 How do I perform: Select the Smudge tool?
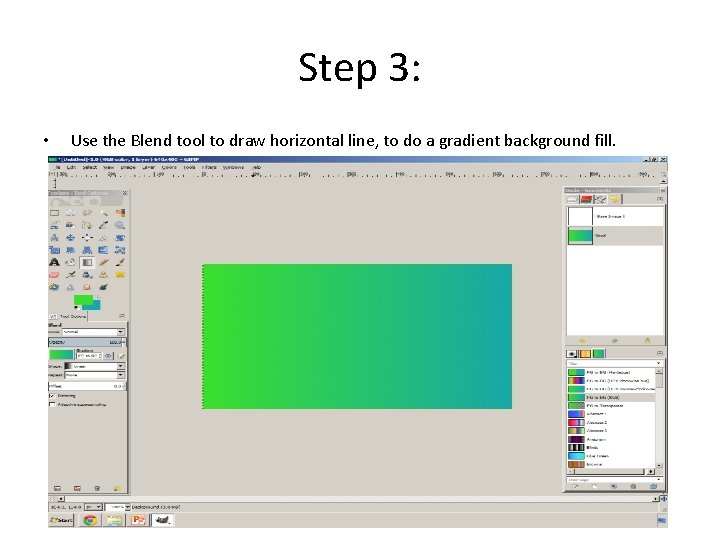(x=87, y=287)
